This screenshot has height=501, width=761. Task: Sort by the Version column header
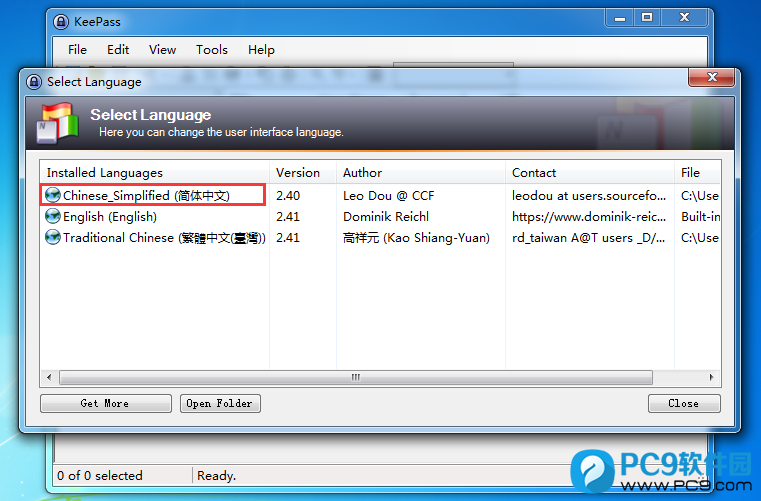pos(303,172)
